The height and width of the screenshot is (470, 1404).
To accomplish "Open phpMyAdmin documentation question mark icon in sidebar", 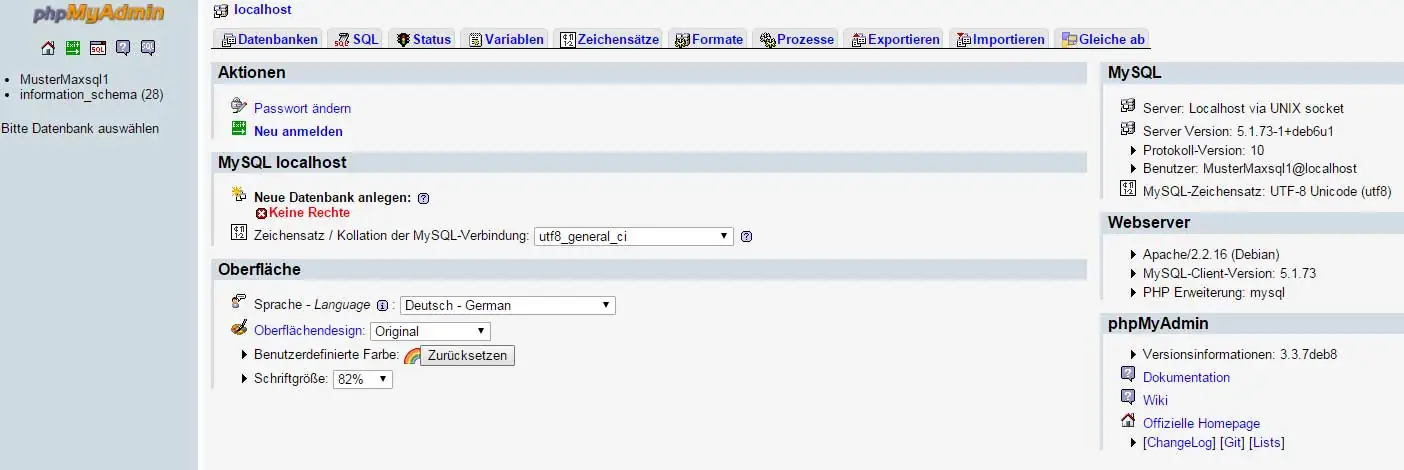I will [x=123, y=48].
